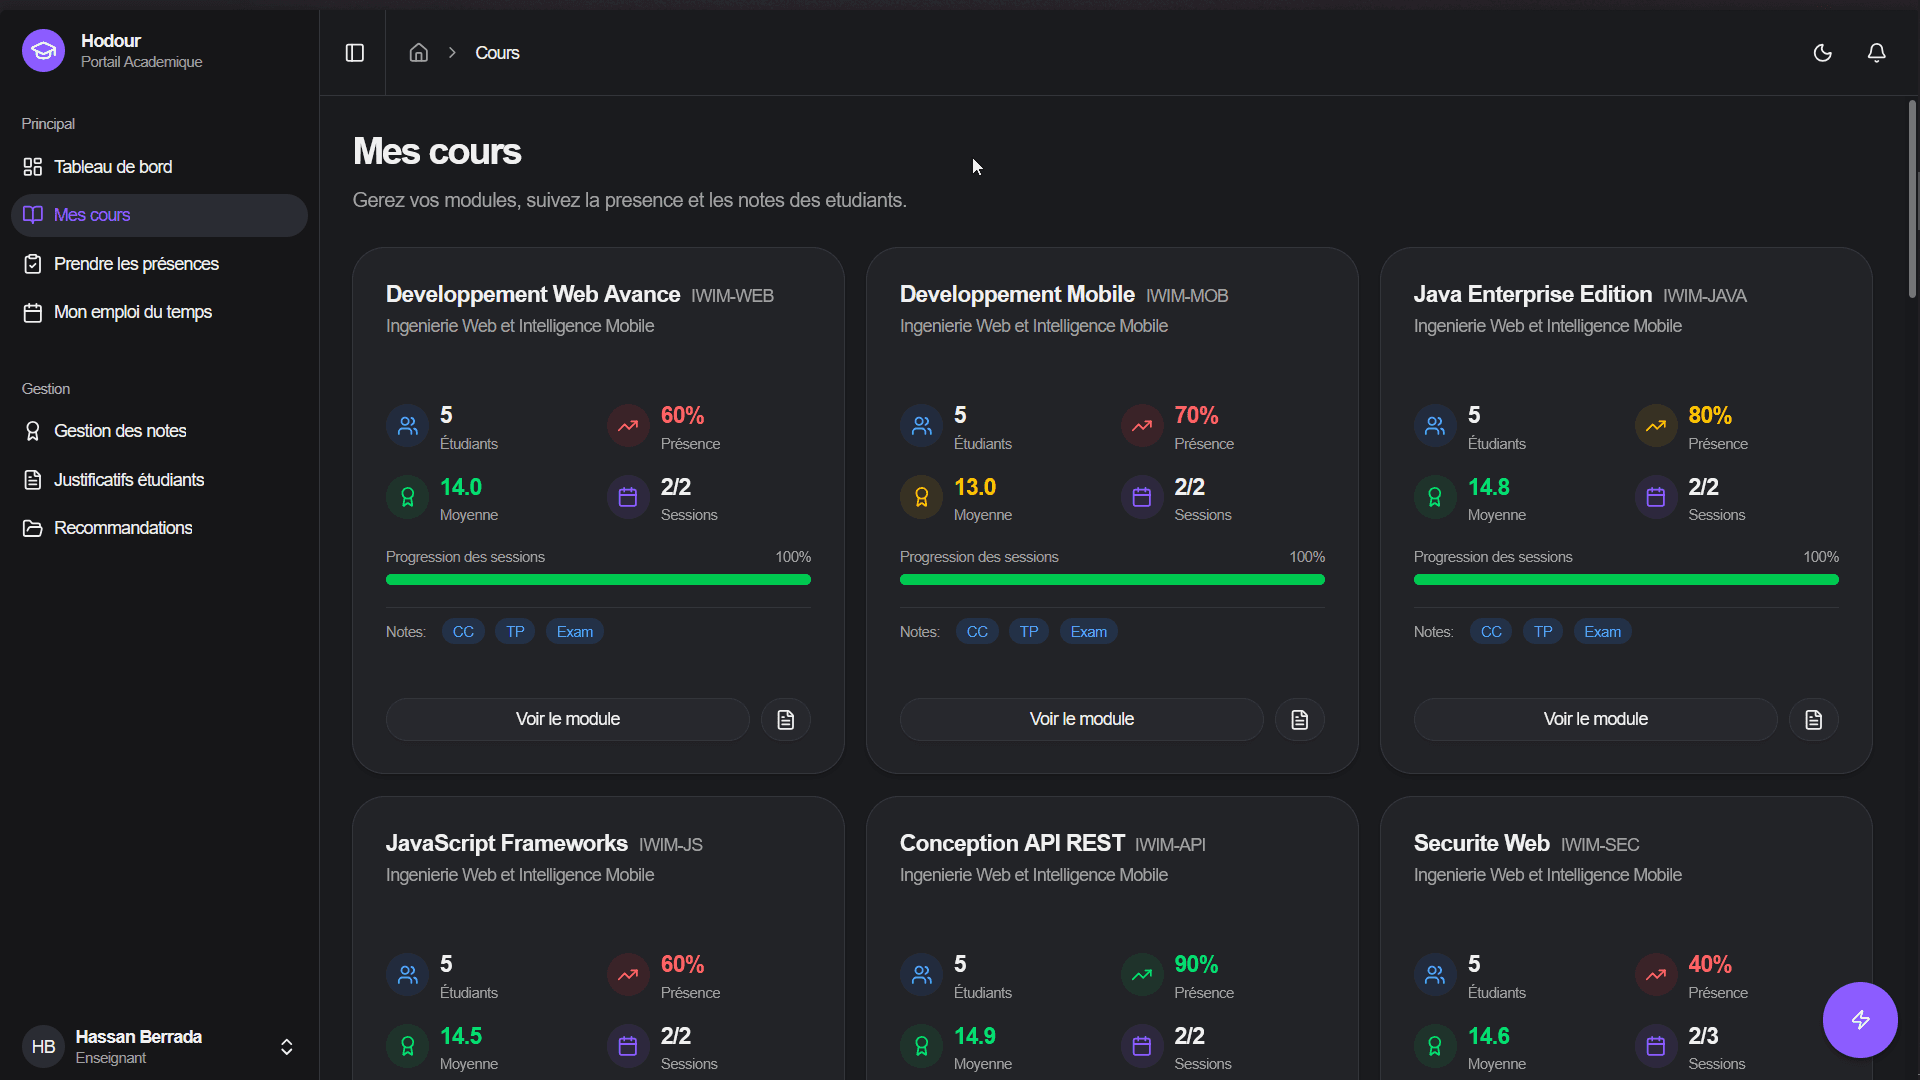Viewport: 1920px width, 1080px height.
Task: Open the notifications bell
Action: point(1877,53)
